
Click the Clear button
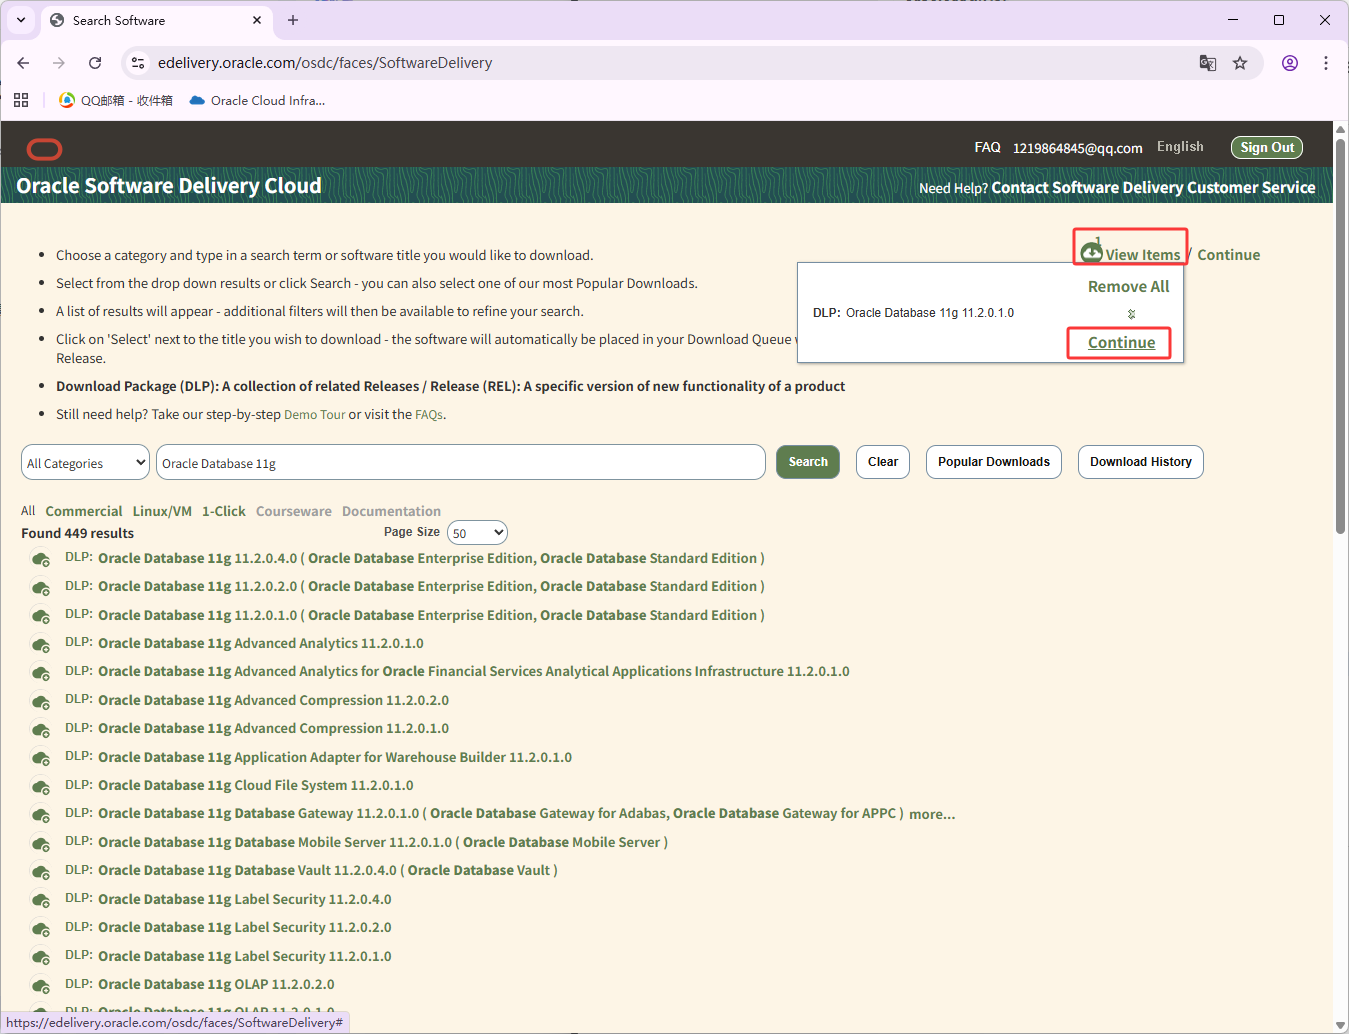pos(883,462)
